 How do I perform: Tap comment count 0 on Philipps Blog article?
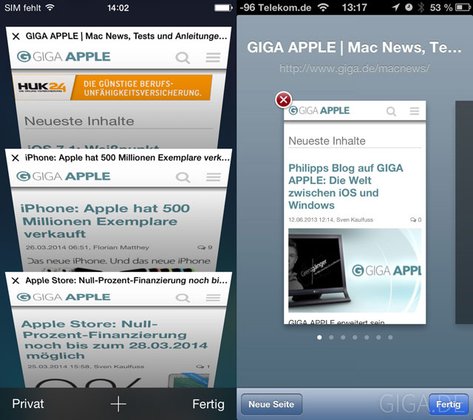[416, 220]
